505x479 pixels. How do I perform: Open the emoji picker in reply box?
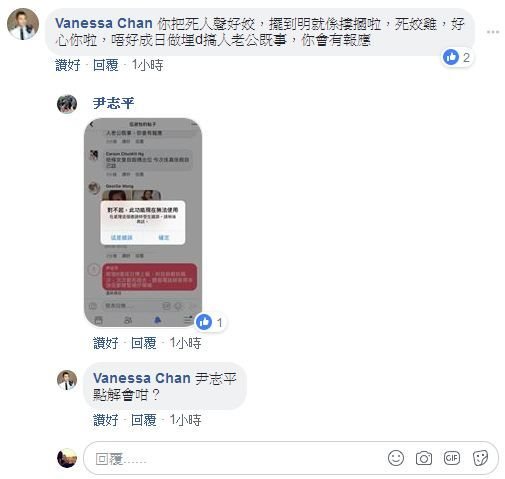click(396, 458)
